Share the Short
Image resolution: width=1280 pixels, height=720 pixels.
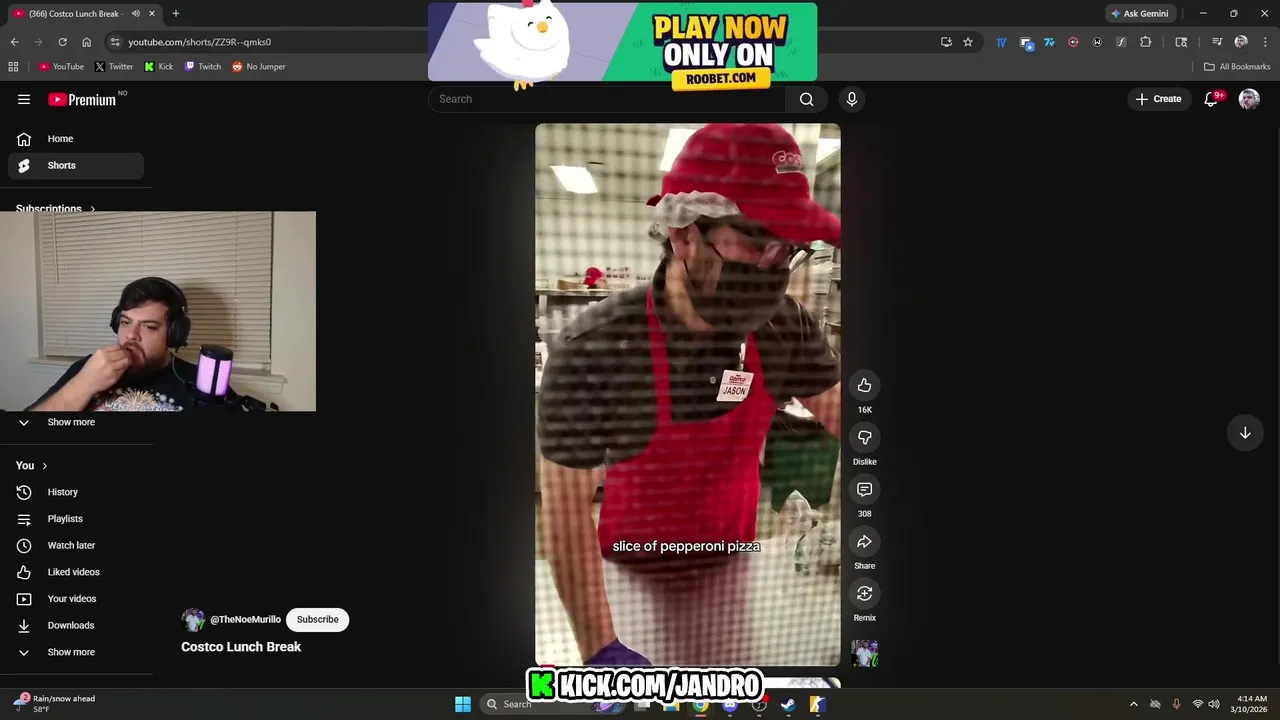(865, 542)
